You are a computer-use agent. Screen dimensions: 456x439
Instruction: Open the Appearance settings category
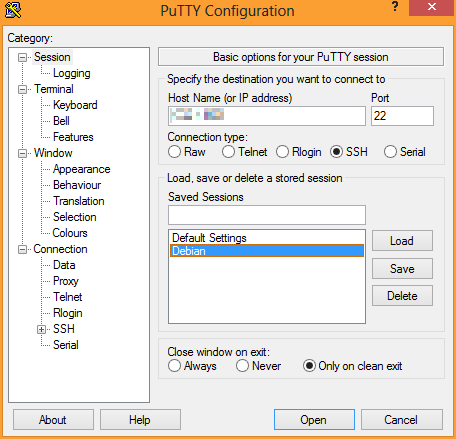(82, 169)
